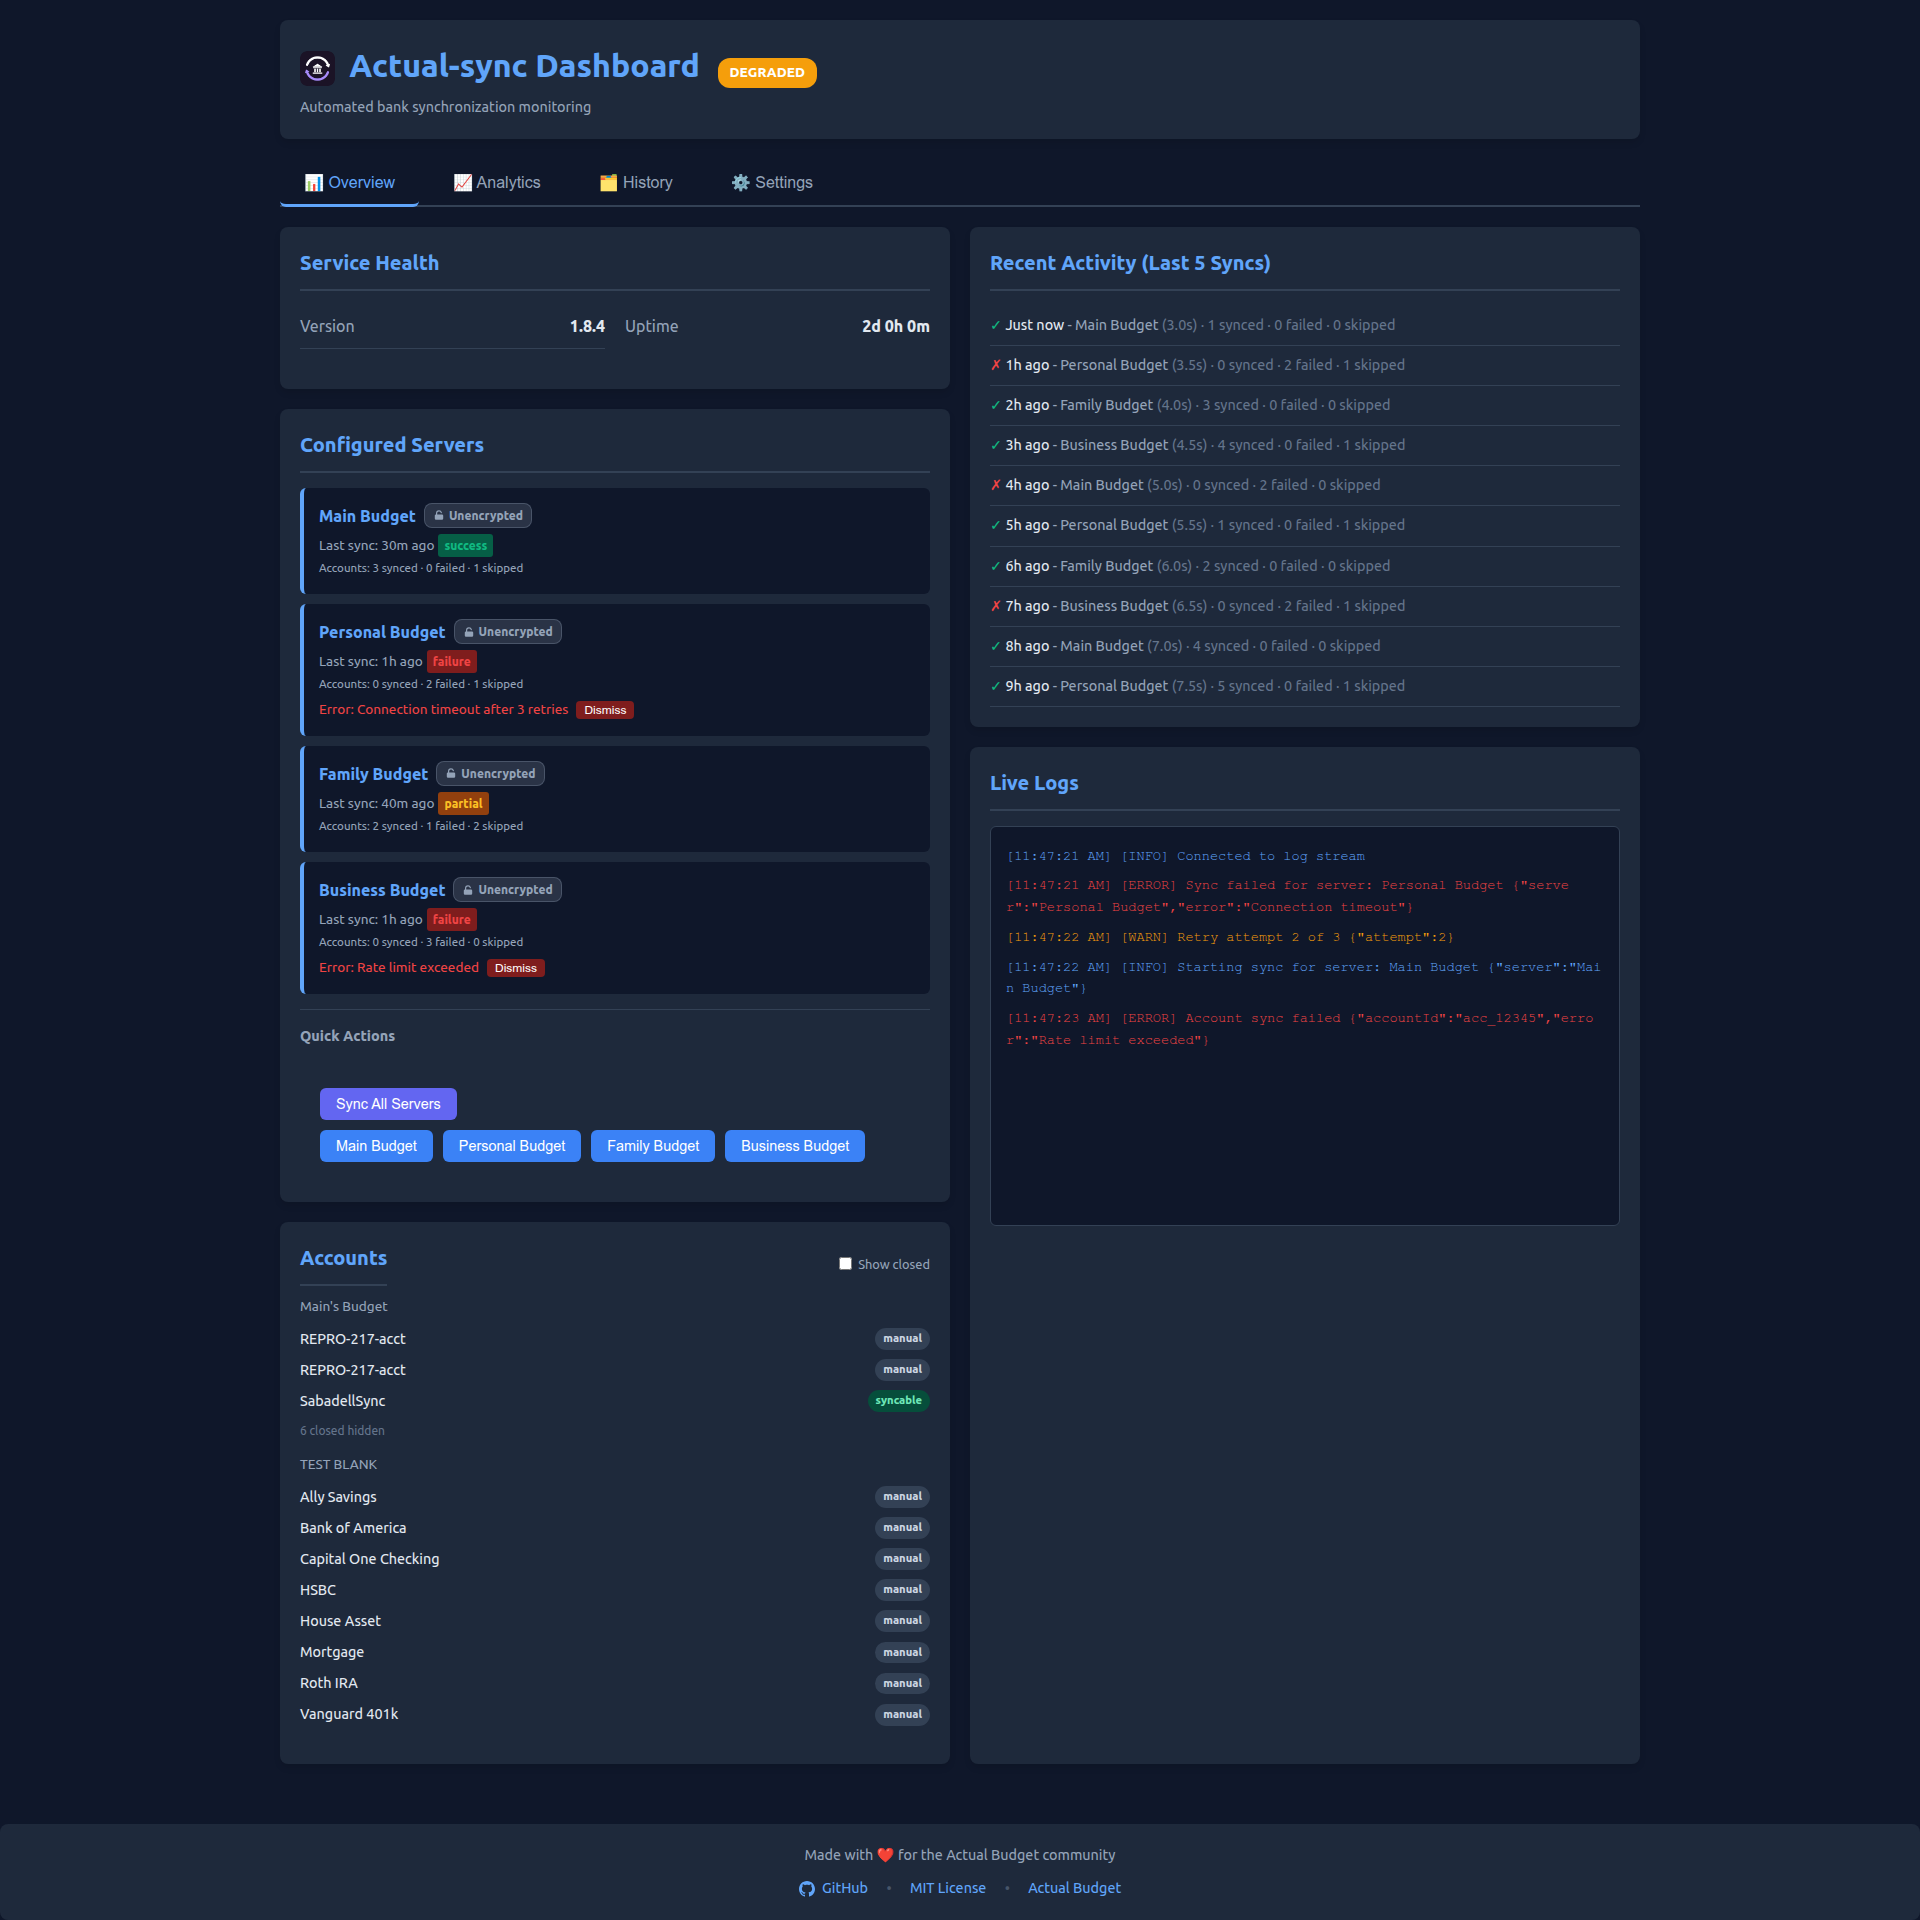Open the History tab
The width and height of the screenshot is (1920, 1920).
pos(636,183)
